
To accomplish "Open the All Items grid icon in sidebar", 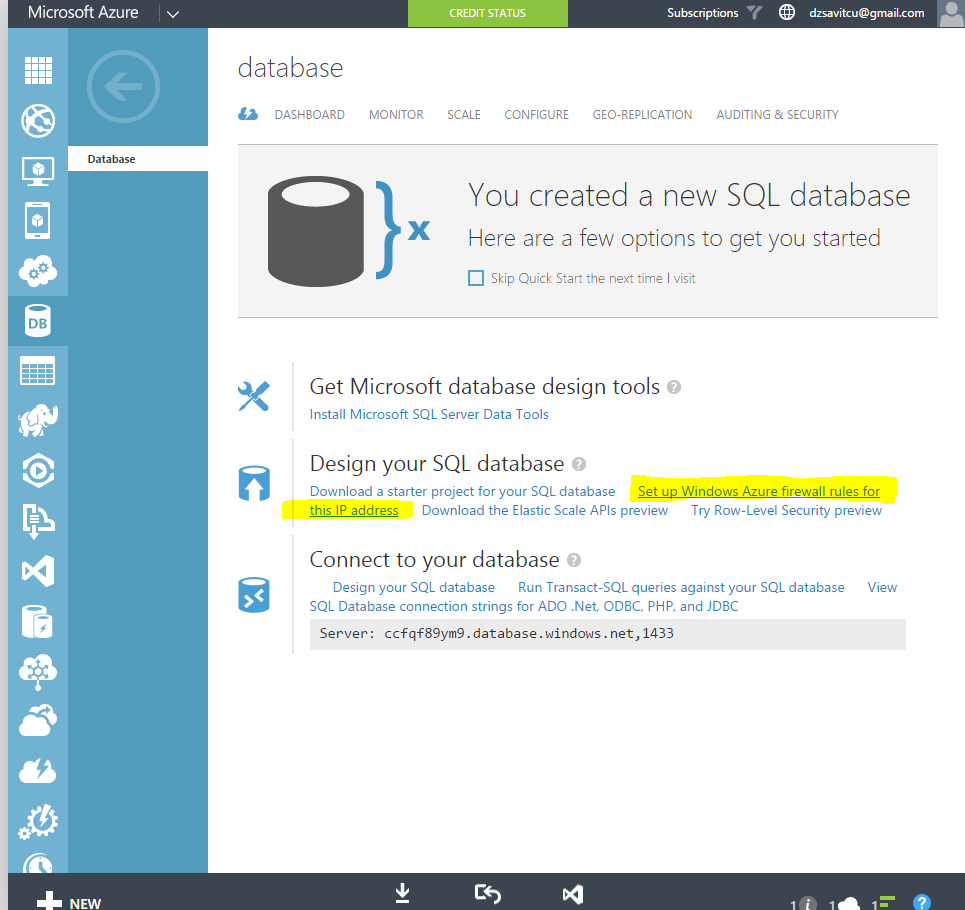I will 38,70.
